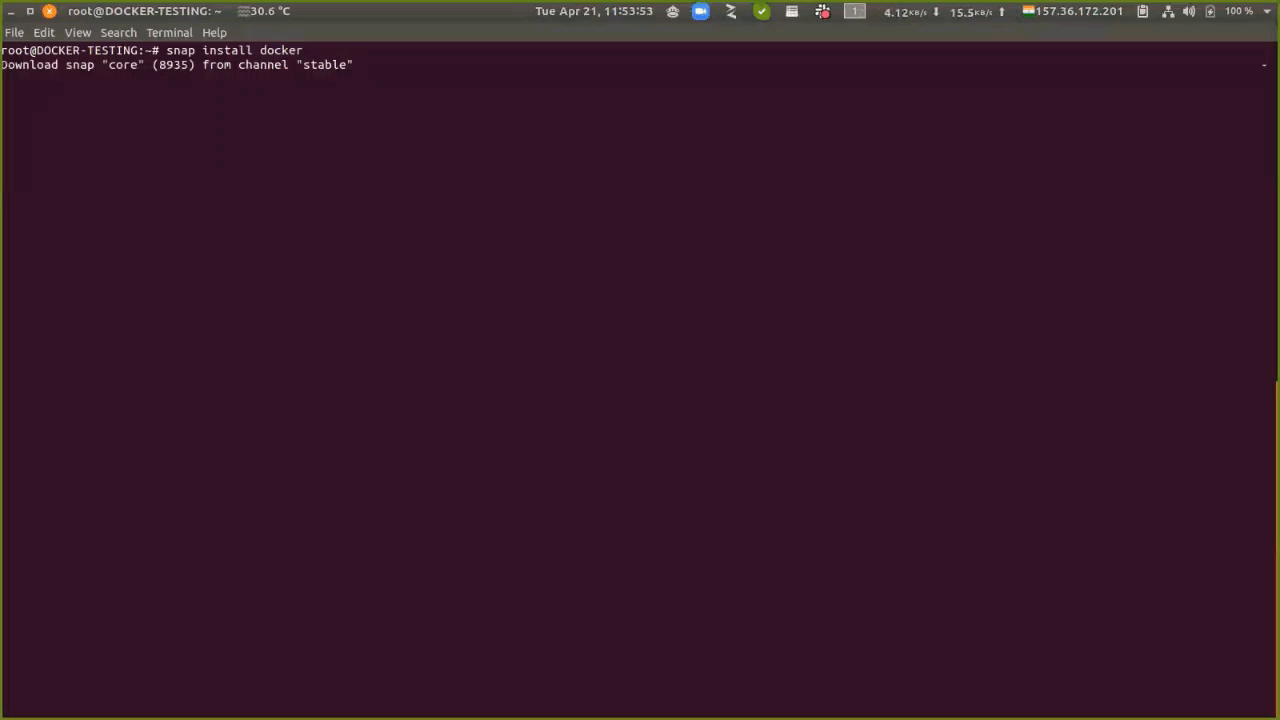Expand the system menu arrow

[1266, 11]
